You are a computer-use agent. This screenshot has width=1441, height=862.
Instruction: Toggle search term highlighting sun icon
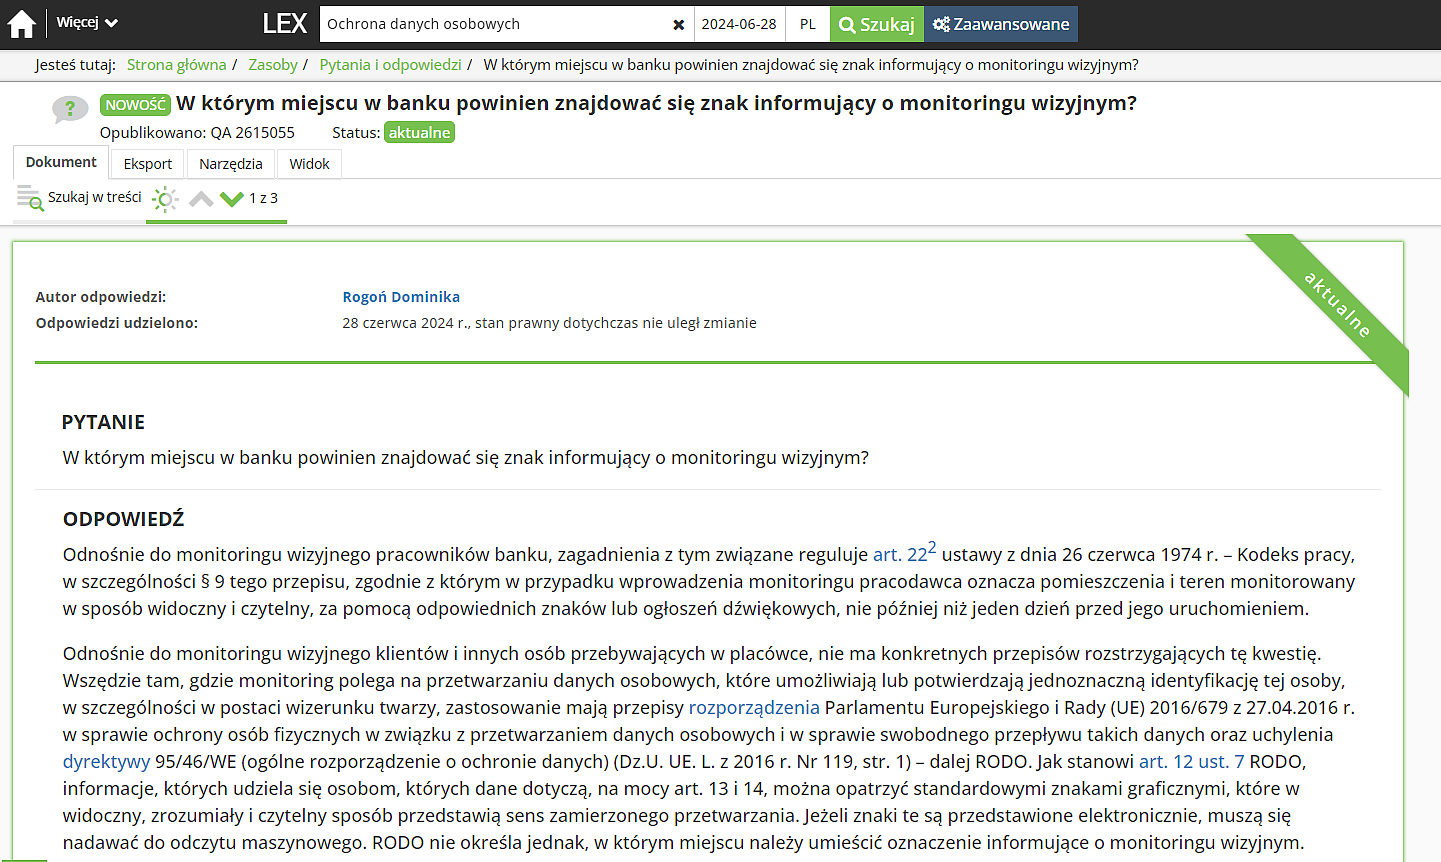coord(165,199)
